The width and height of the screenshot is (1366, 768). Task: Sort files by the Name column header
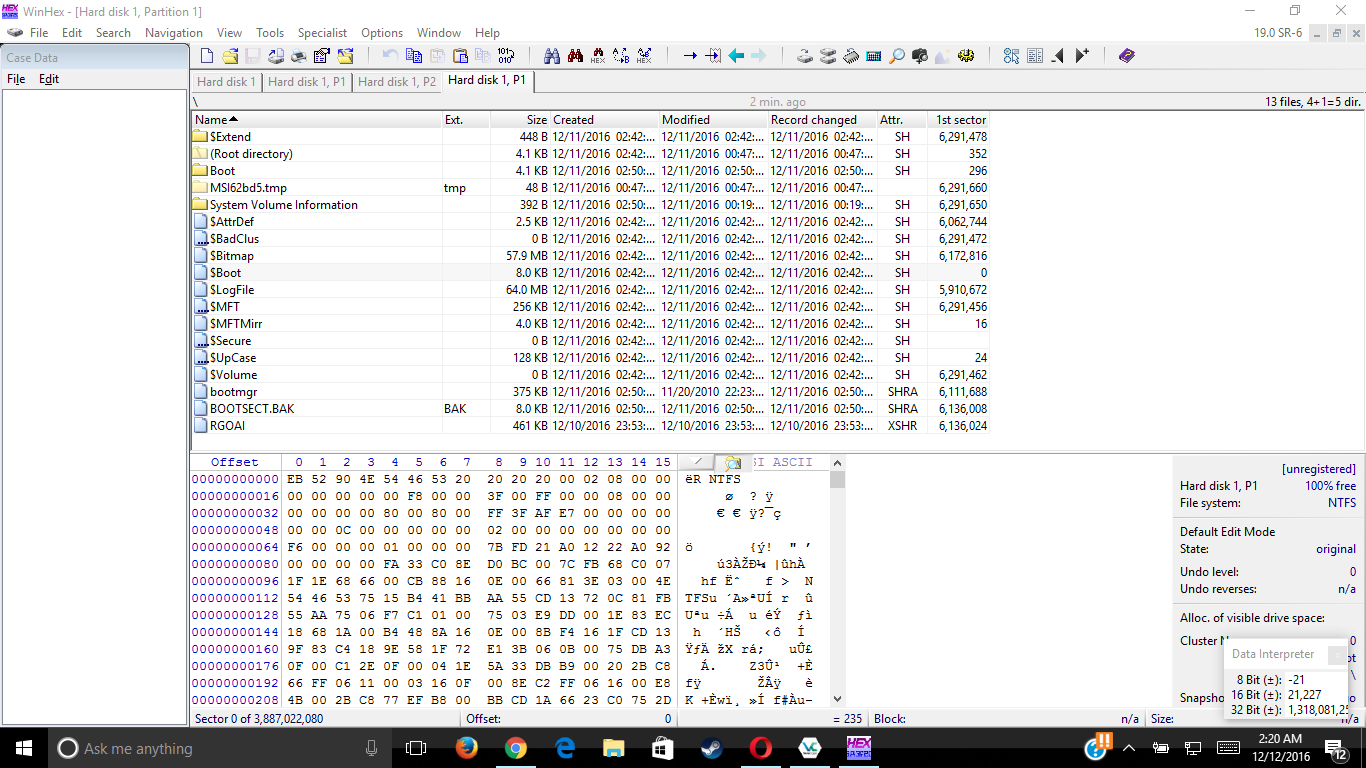(x=317, y=120)
